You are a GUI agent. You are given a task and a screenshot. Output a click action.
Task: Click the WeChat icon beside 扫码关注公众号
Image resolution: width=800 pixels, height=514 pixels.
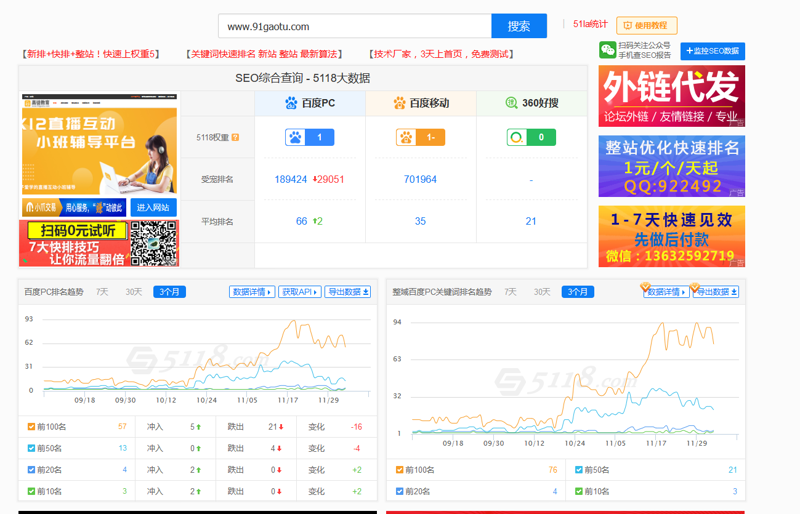(x=607, y=50)
